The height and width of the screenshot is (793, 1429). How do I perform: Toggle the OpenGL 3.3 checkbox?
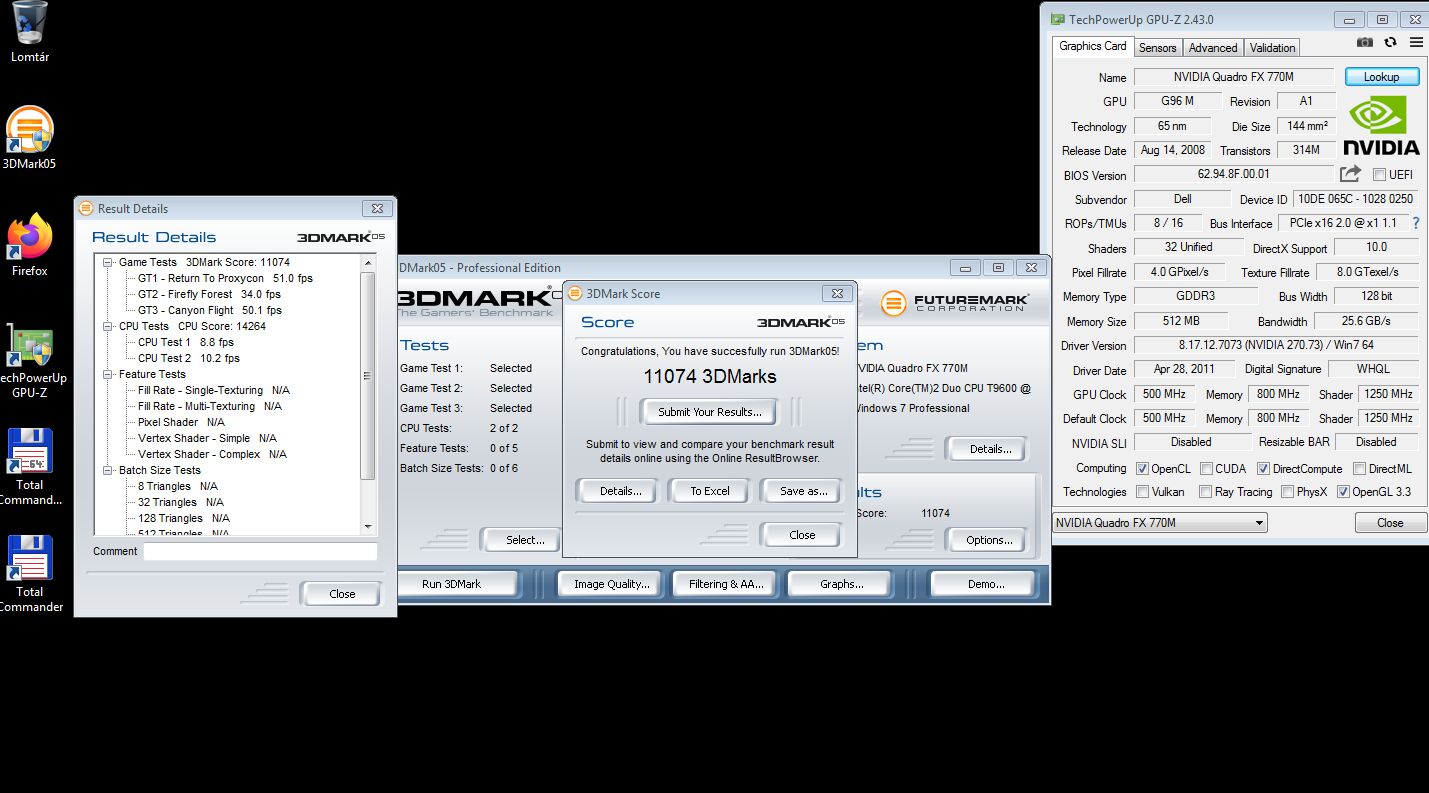click(x=1343, y=492)
